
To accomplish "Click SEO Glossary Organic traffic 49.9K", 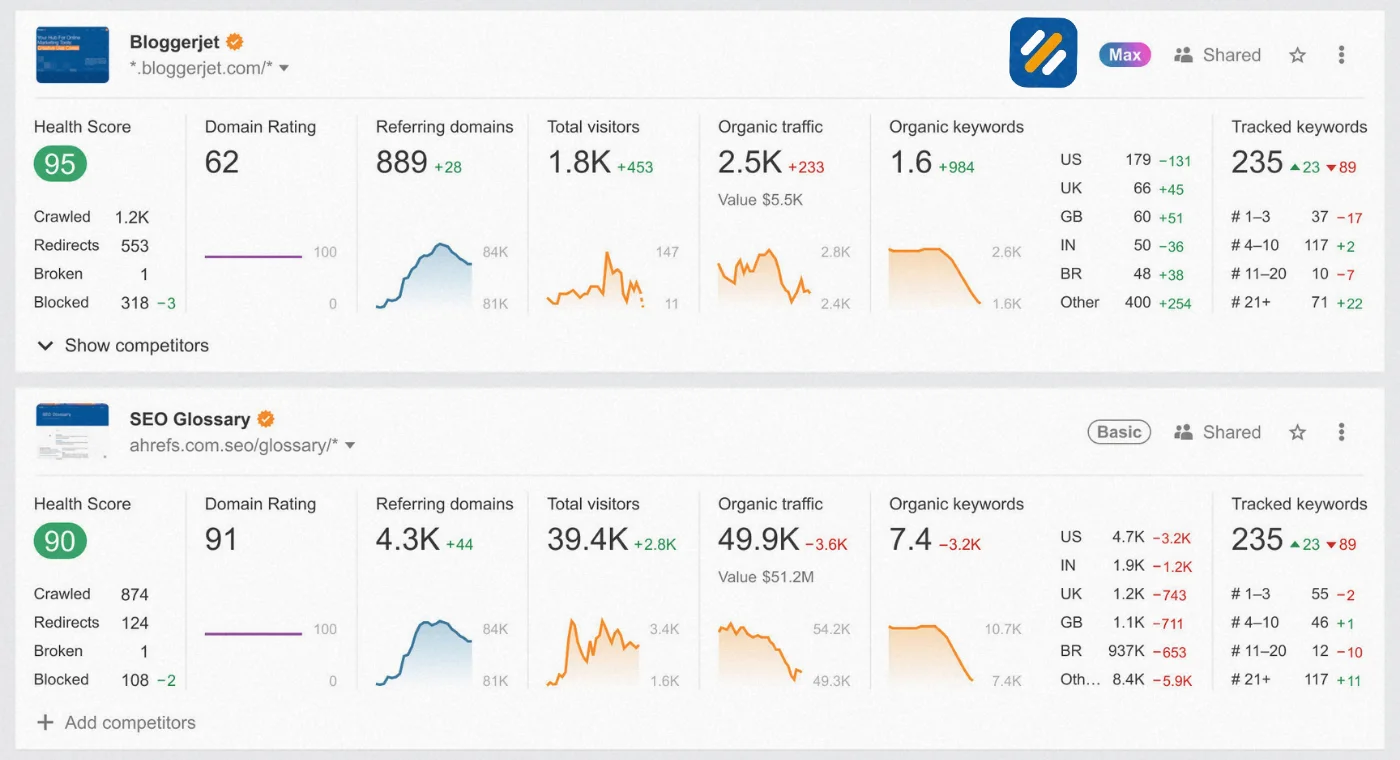I will 759,539.
